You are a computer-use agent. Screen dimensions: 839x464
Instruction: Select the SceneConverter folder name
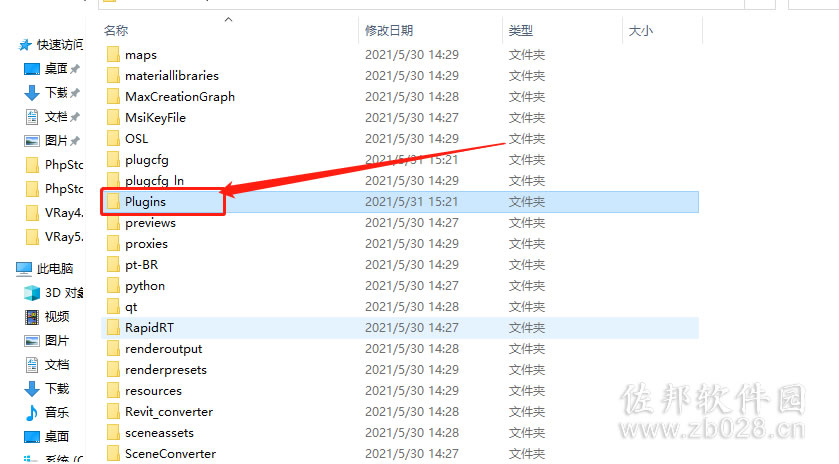pyautogui.click(x=170, y=454)
